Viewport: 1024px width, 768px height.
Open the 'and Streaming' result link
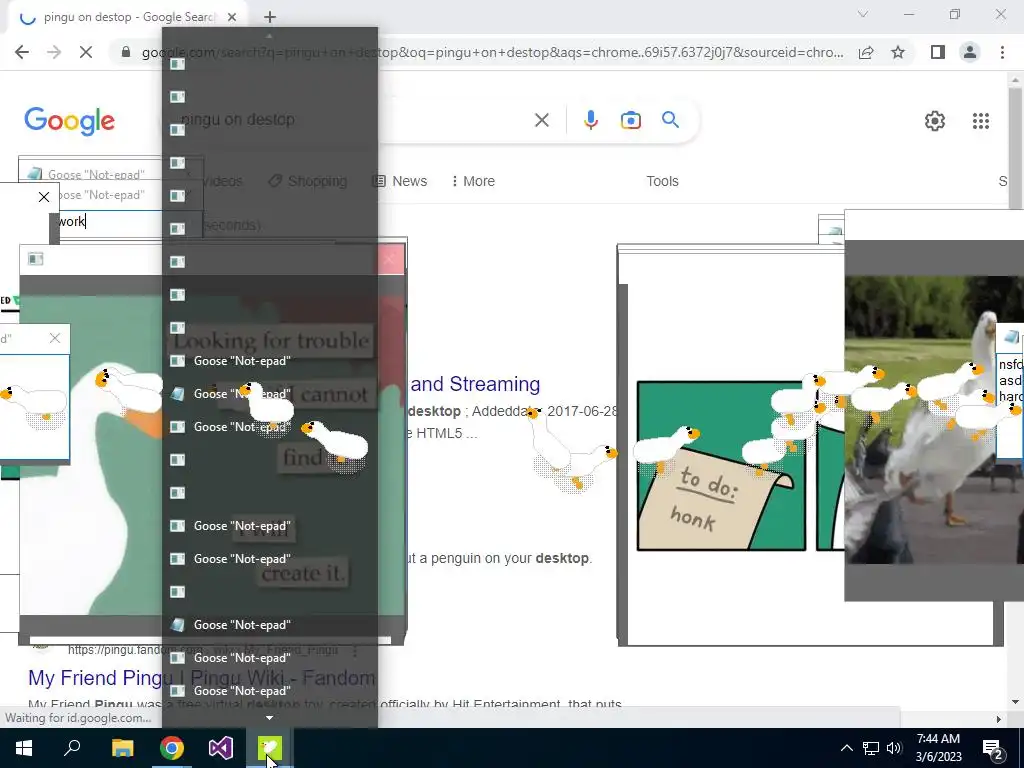tap(475, 384)
